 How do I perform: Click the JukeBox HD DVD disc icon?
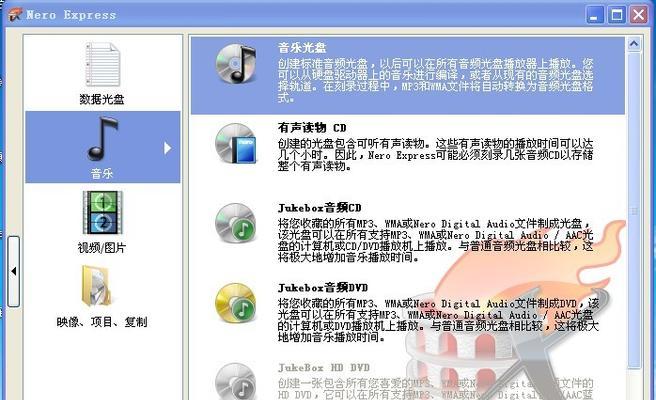(x=236, y=381)
